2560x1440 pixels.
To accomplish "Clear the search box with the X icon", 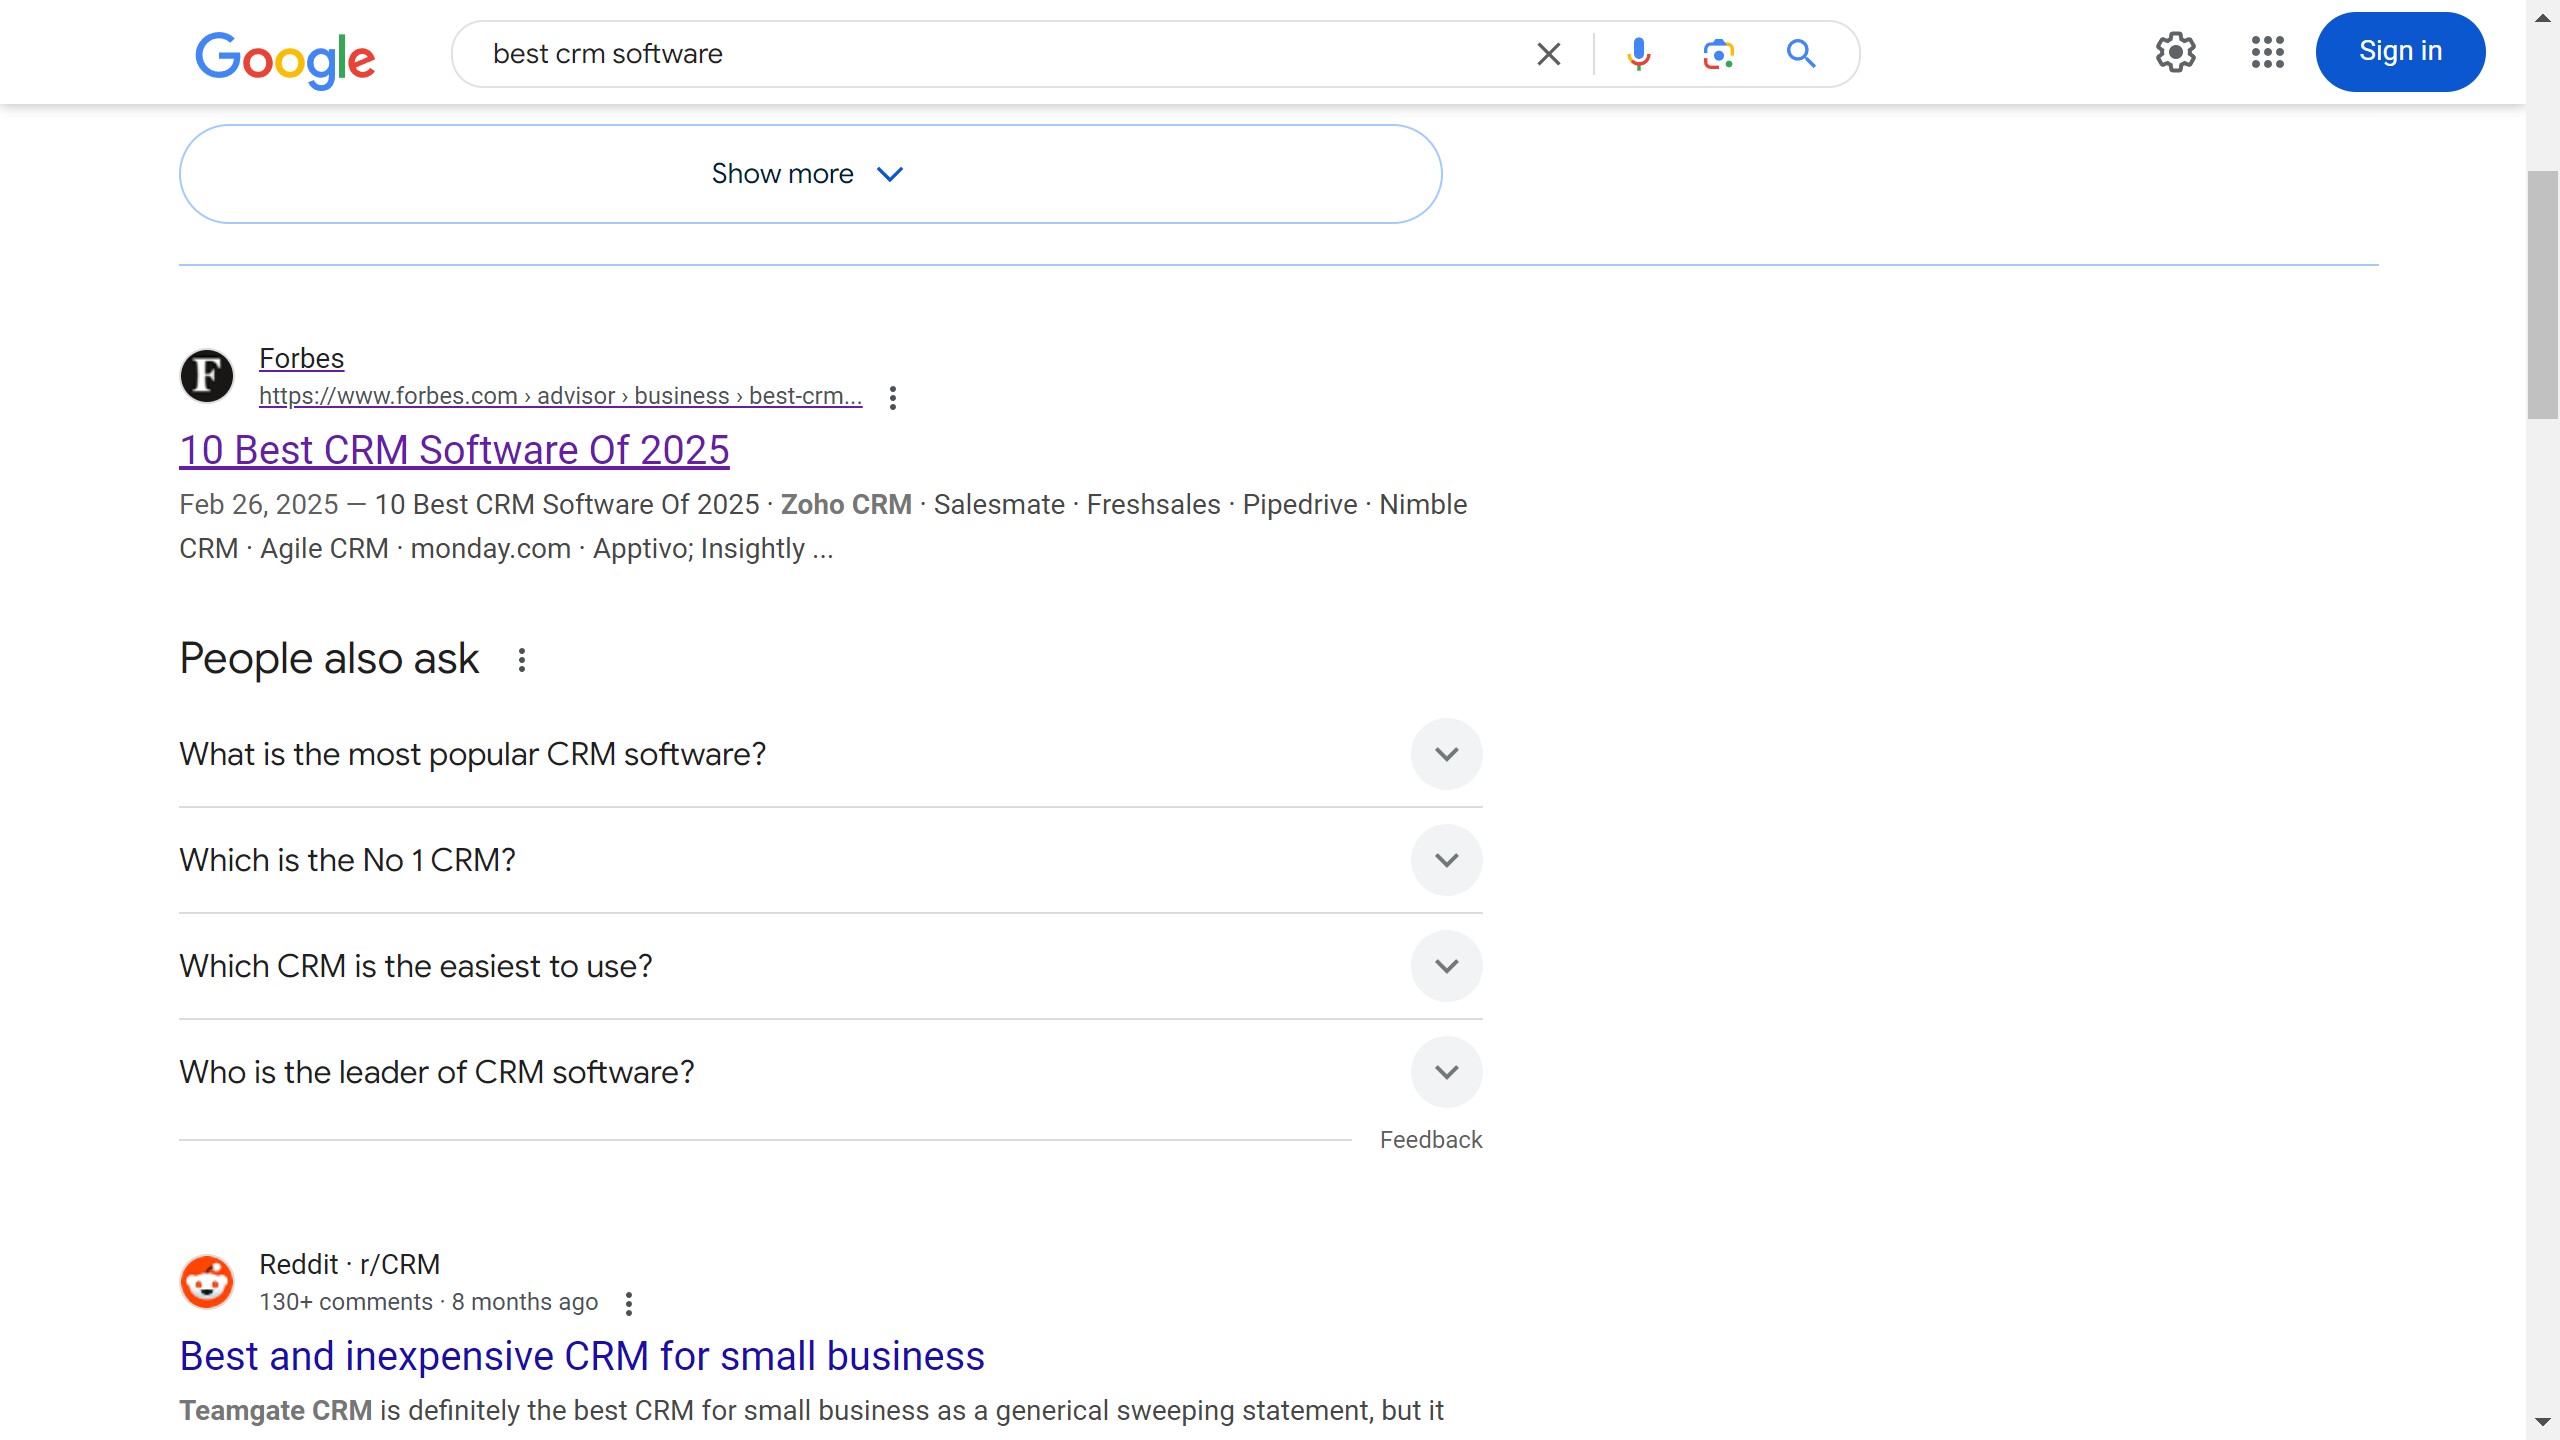I will click(x=1548, y=54).
